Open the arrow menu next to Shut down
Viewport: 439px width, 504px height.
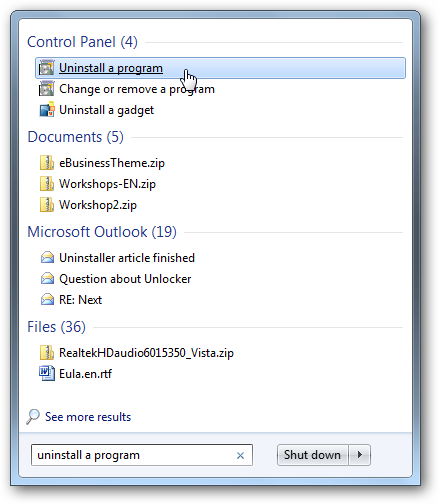click(x=360, y=455)
